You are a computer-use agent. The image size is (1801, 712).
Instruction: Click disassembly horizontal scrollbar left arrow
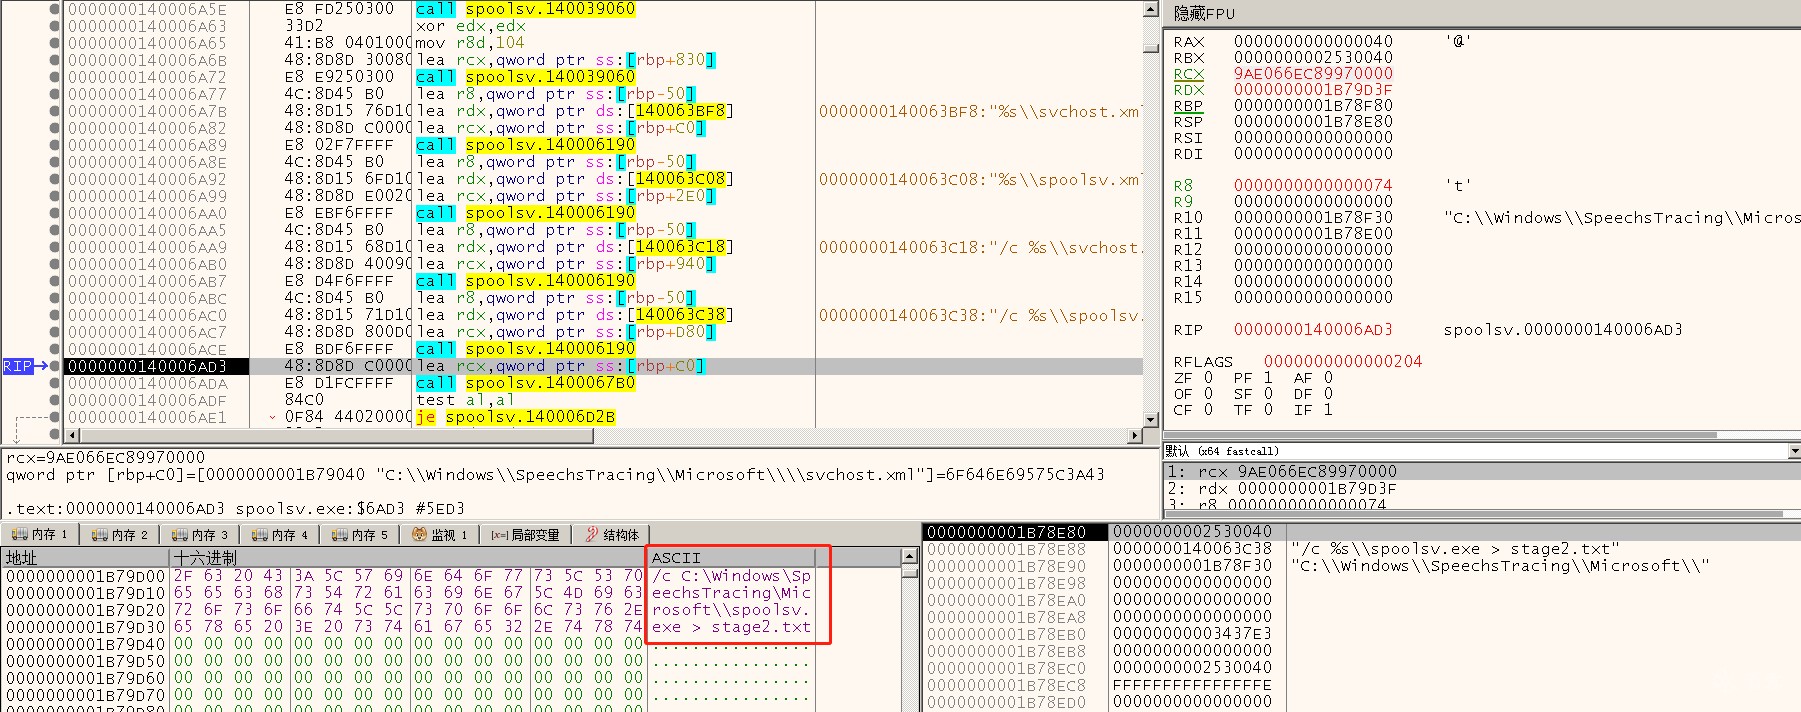(x=71, y=436)
